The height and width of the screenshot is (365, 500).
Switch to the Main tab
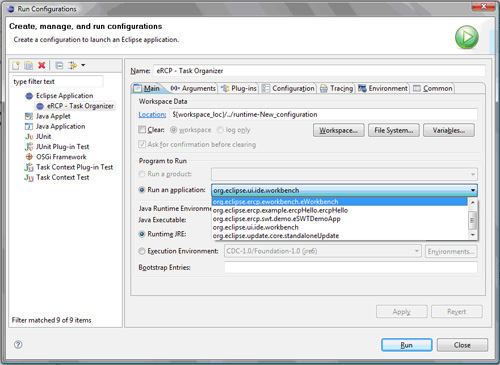click(x=147, y=88)
